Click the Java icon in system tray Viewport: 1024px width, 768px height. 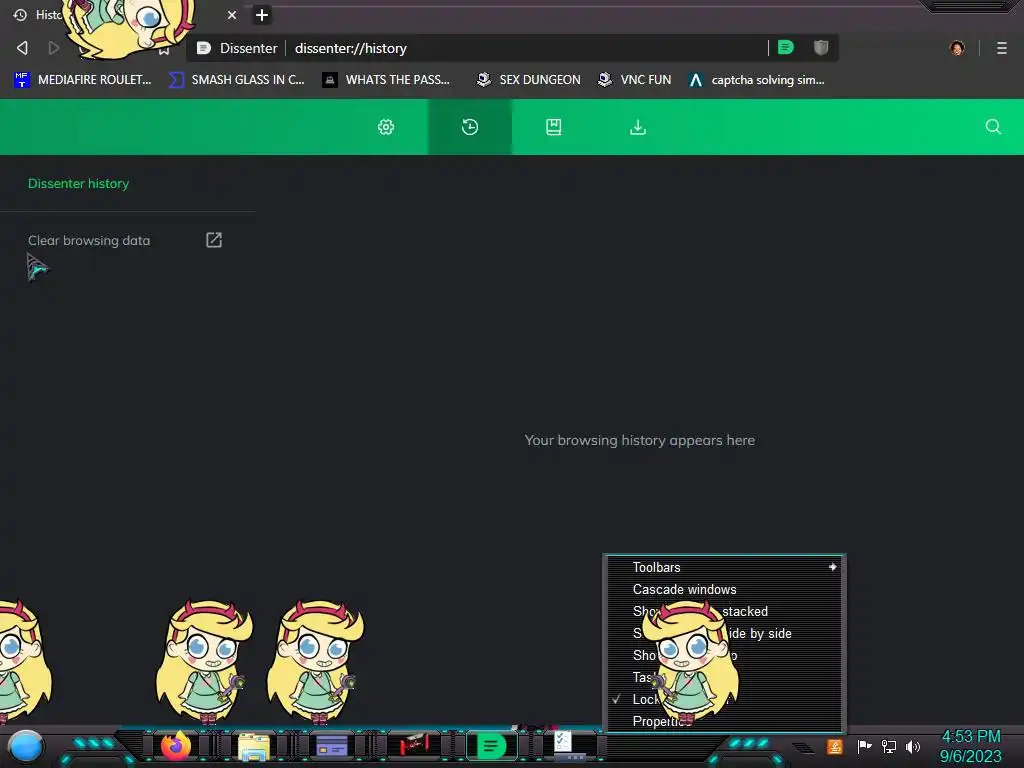point(835,746)
